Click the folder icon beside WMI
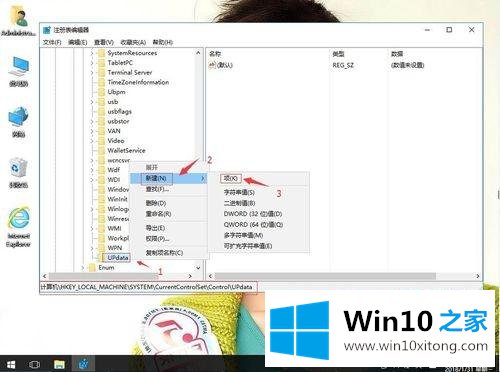Viewport: 500px width, 372px height. coord(101,228)
